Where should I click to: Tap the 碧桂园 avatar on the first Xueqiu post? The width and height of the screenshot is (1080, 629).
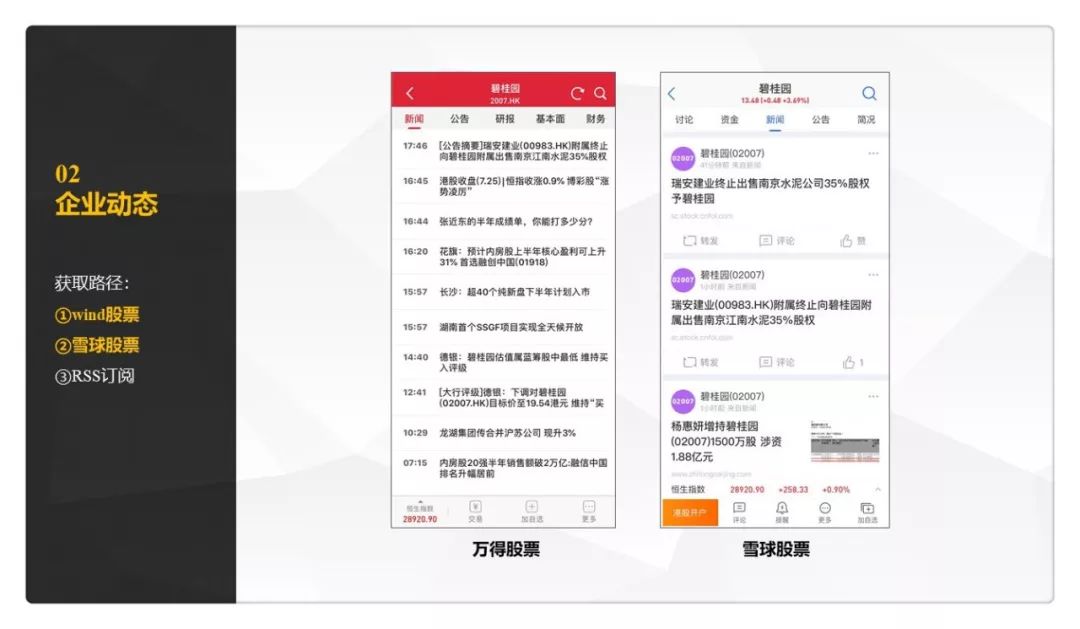click(683, 156)
